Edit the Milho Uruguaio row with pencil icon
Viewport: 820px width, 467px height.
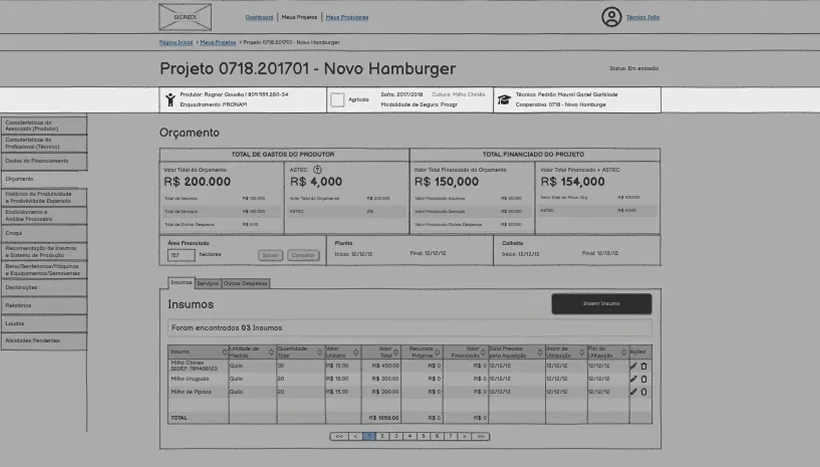(x=633, y=379)
